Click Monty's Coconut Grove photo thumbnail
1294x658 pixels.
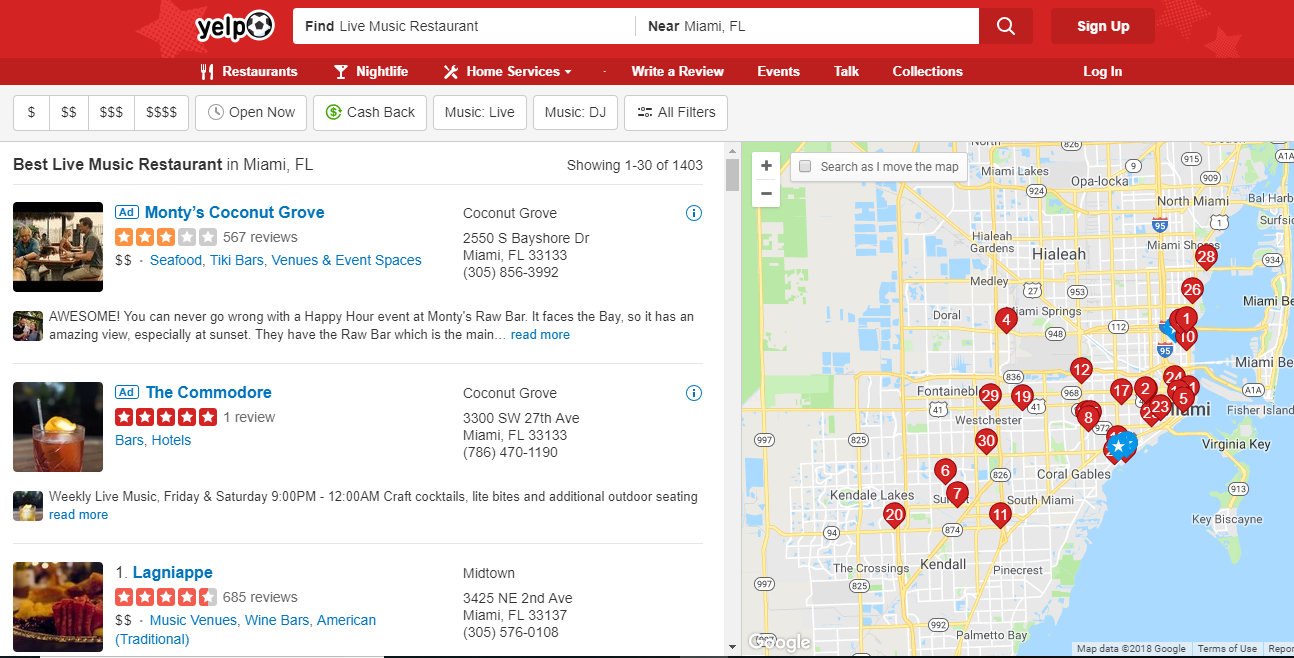(58, 247)
